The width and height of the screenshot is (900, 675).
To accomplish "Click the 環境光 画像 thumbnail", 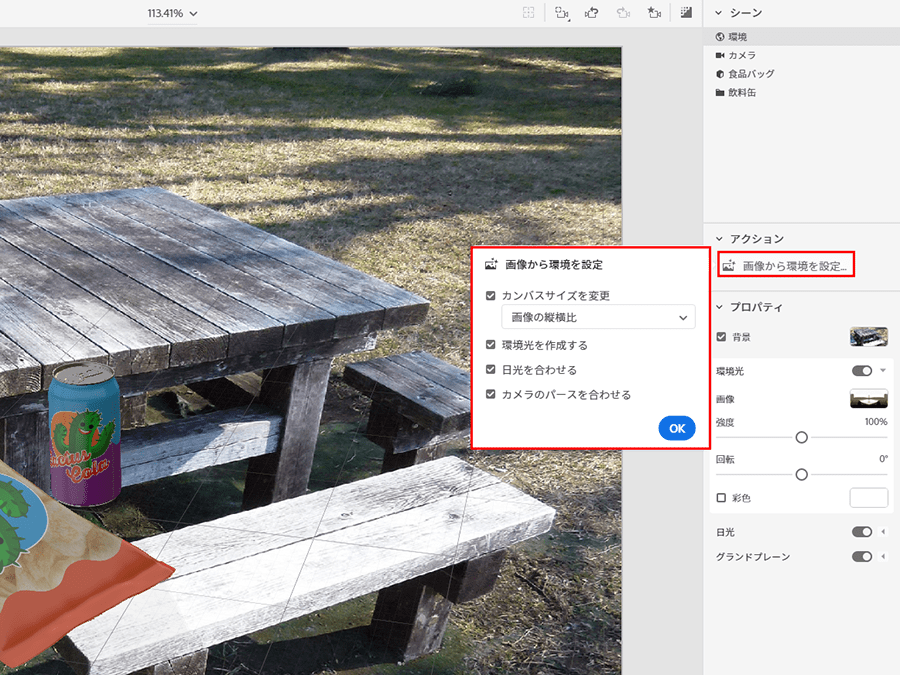I will pos(869,398).
